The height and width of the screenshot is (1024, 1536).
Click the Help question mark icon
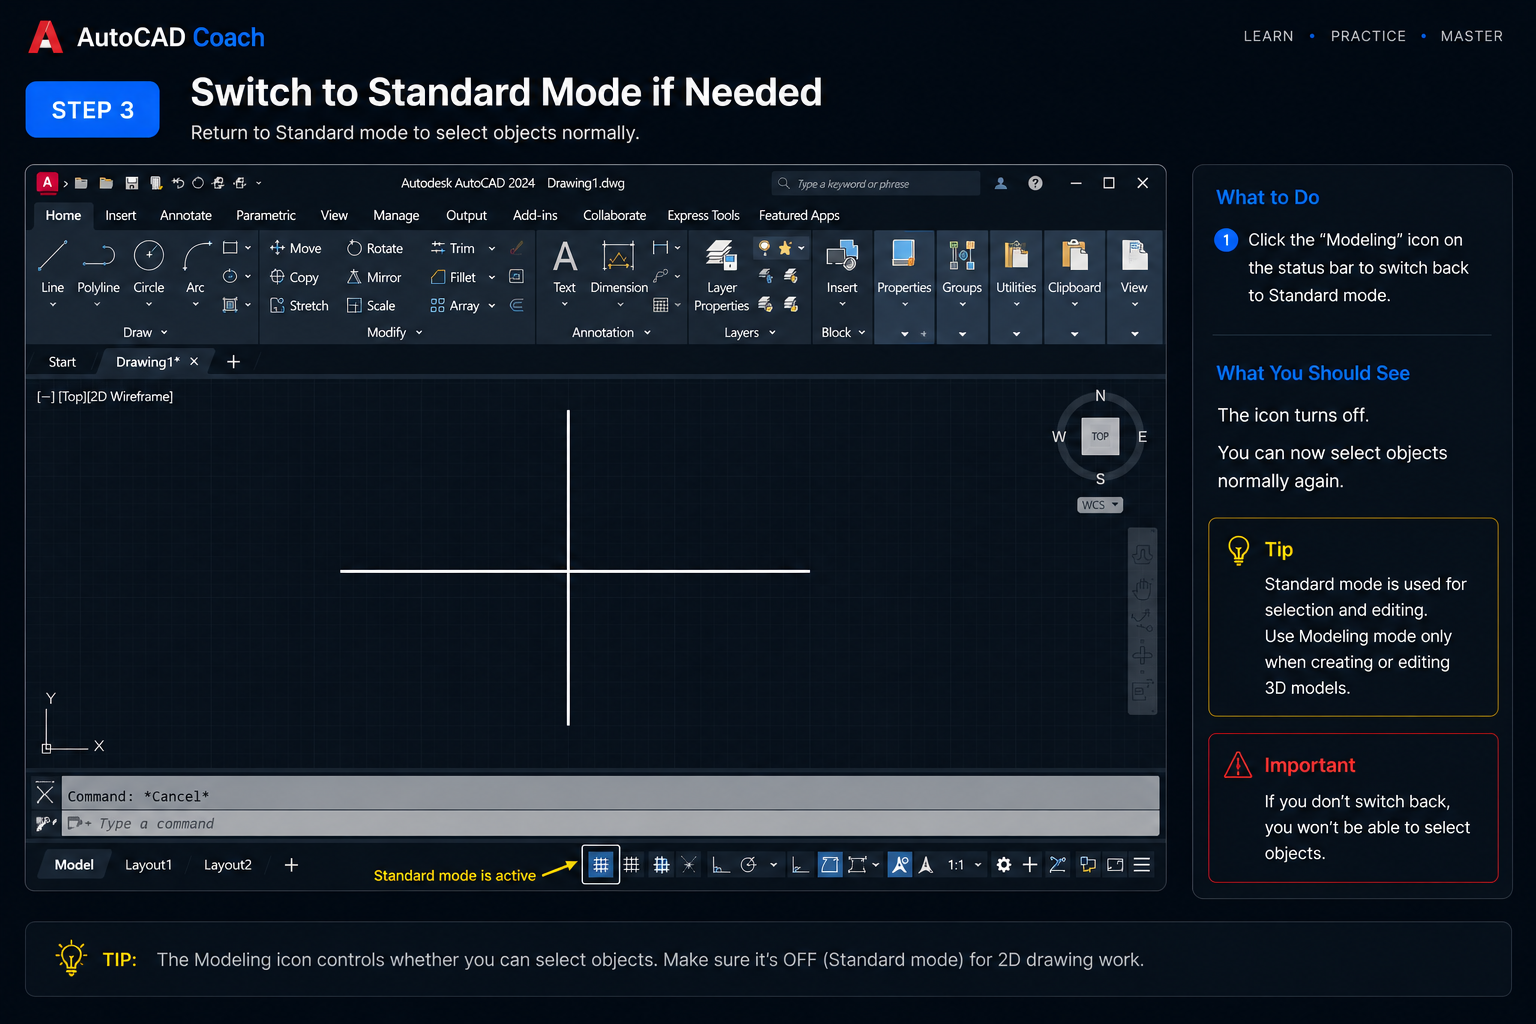click(x=1035, y=183)
